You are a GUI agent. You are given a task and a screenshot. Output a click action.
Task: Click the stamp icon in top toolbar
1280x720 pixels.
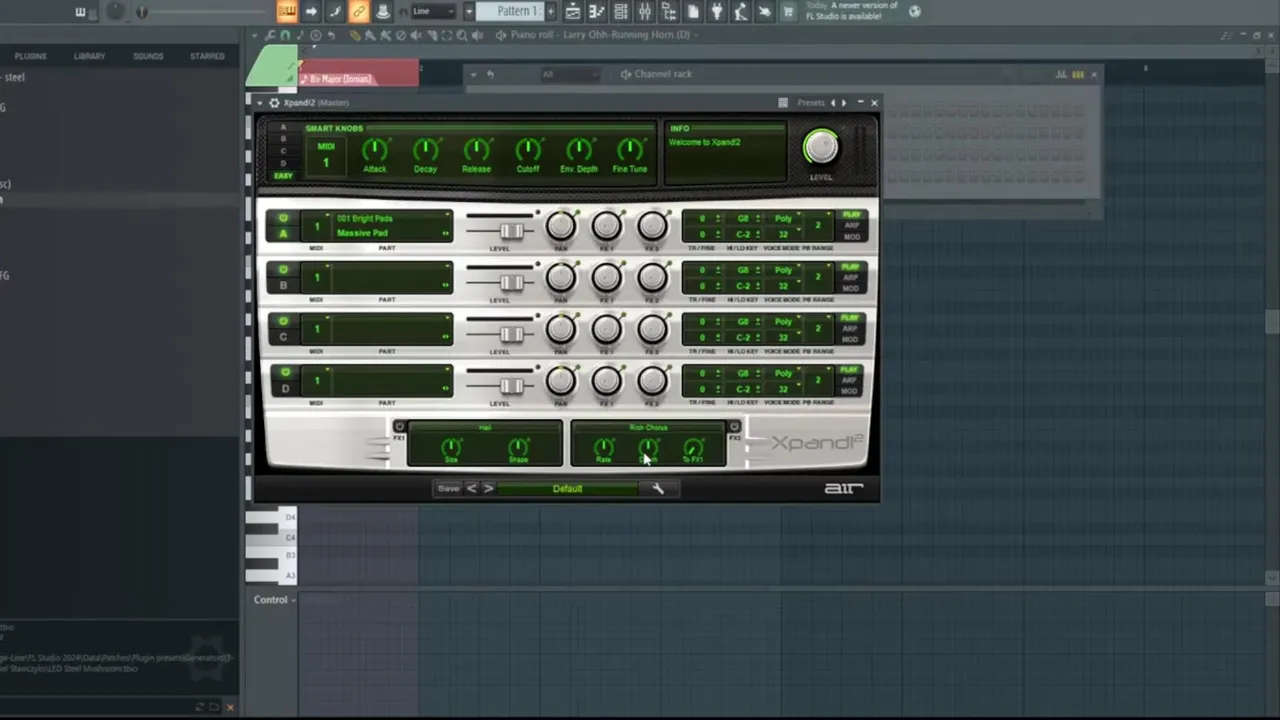click(382, 11)
